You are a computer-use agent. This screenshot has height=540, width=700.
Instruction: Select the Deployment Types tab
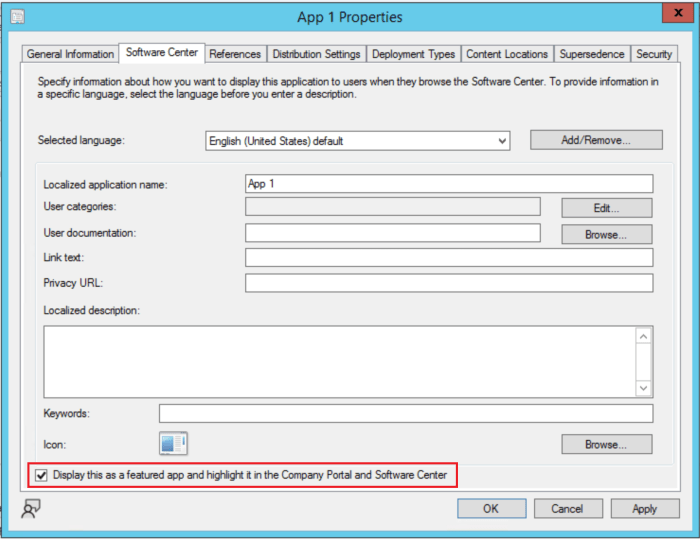pos(414,54)
